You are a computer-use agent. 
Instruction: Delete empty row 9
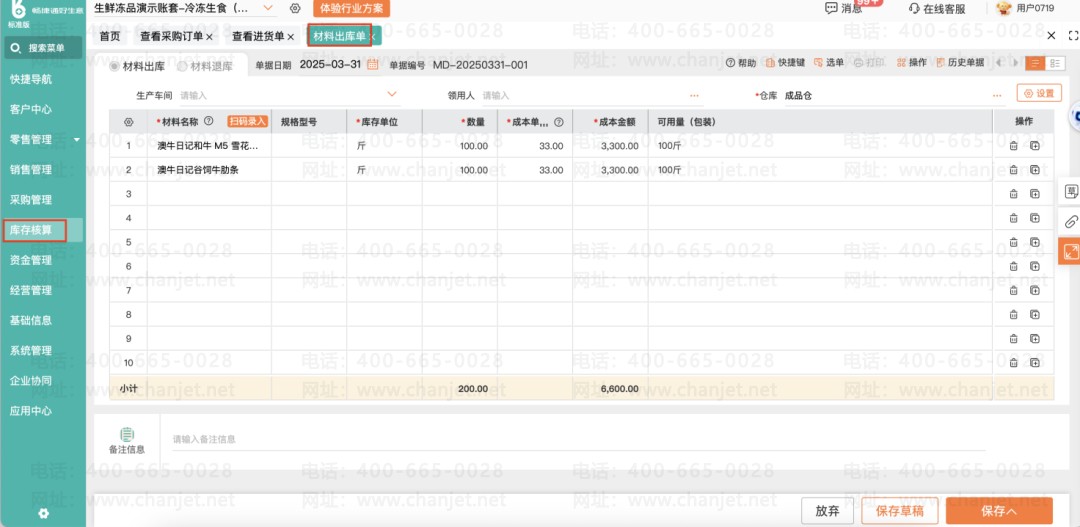[1013, 338]
